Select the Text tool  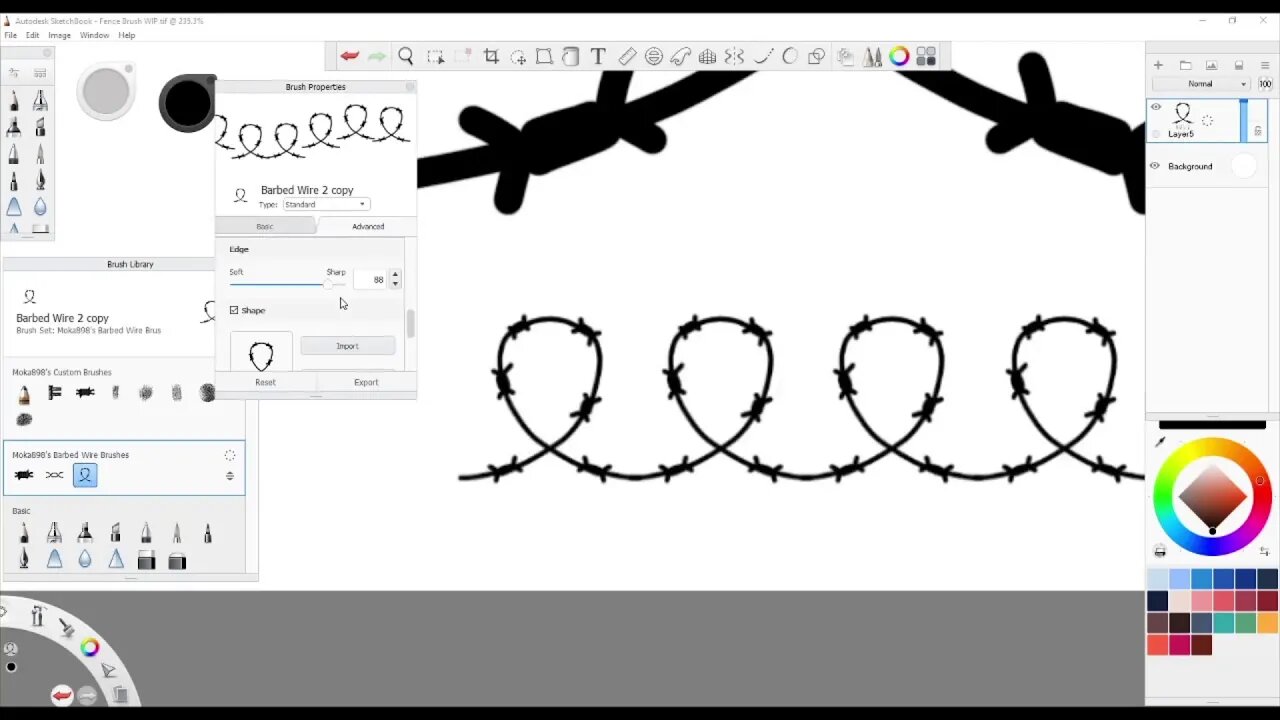coord(598,56)
